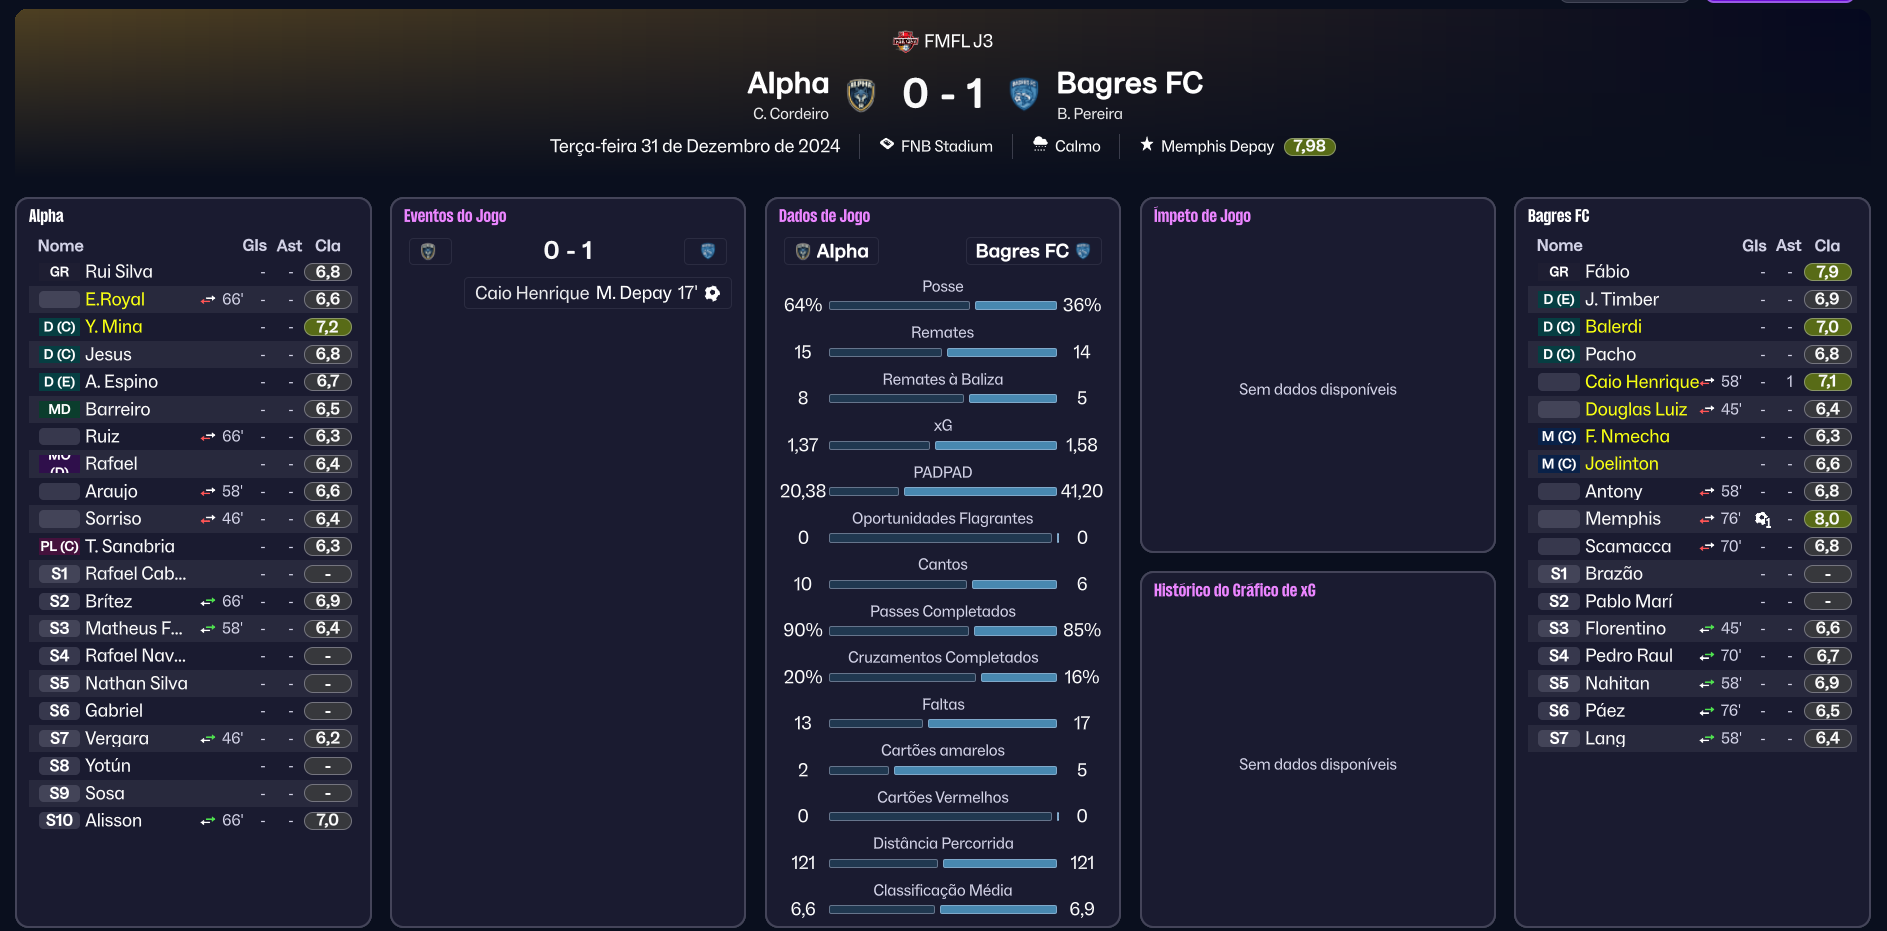
Task: Open manager C. Cordeiro profile
Action: pos(790,114)
